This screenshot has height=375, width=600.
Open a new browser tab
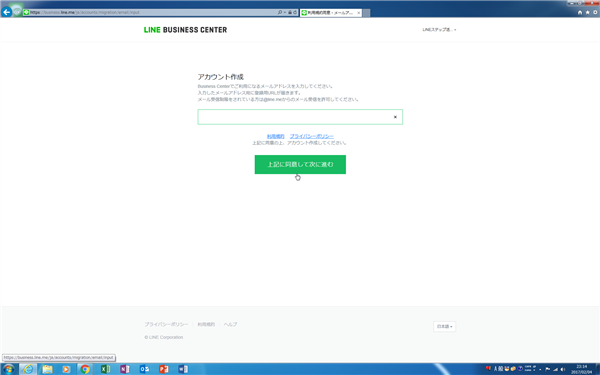click(x=366, y=13)
